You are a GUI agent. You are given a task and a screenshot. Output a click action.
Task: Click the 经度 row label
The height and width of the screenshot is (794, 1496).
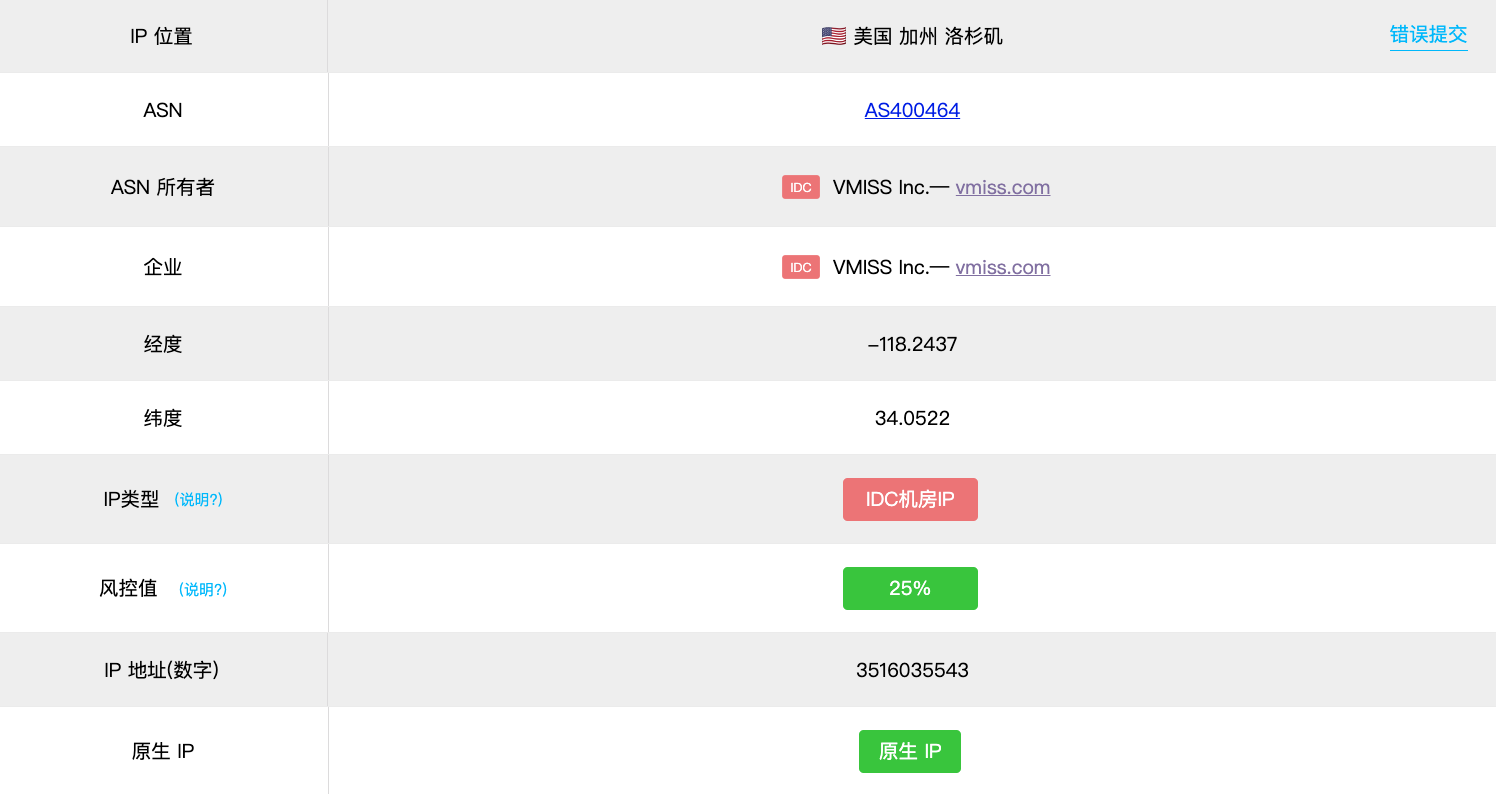[163, 344]
